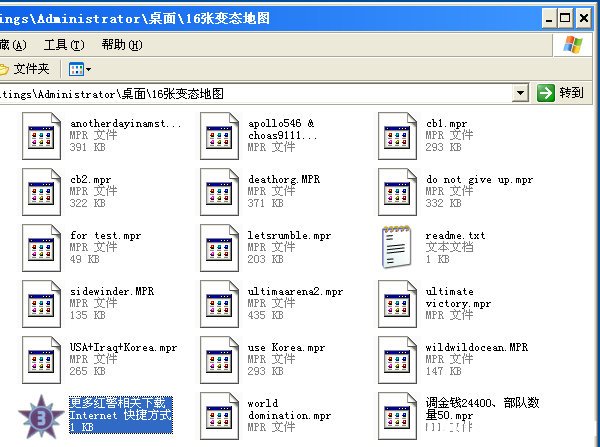600x447 pixels.
Task: Click the file name world domination.mpr
Action: click(289, 409)
